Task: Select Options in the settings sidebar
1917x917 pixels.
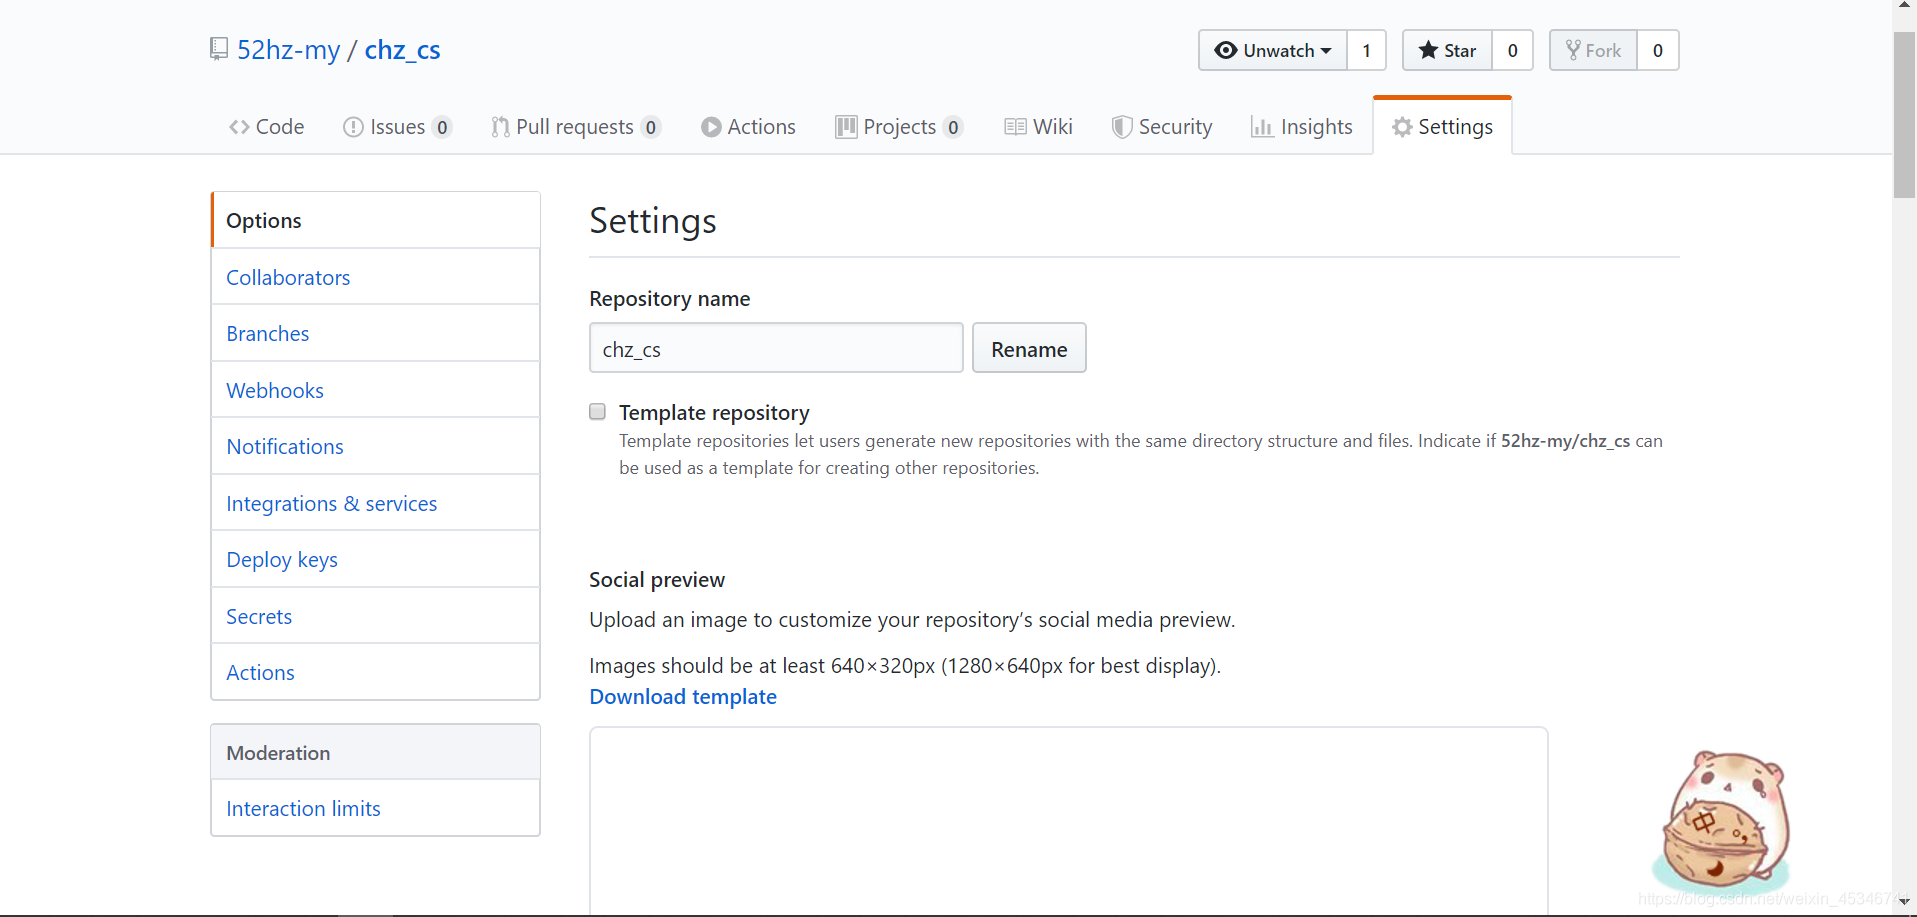Action: tap(376, 220)
